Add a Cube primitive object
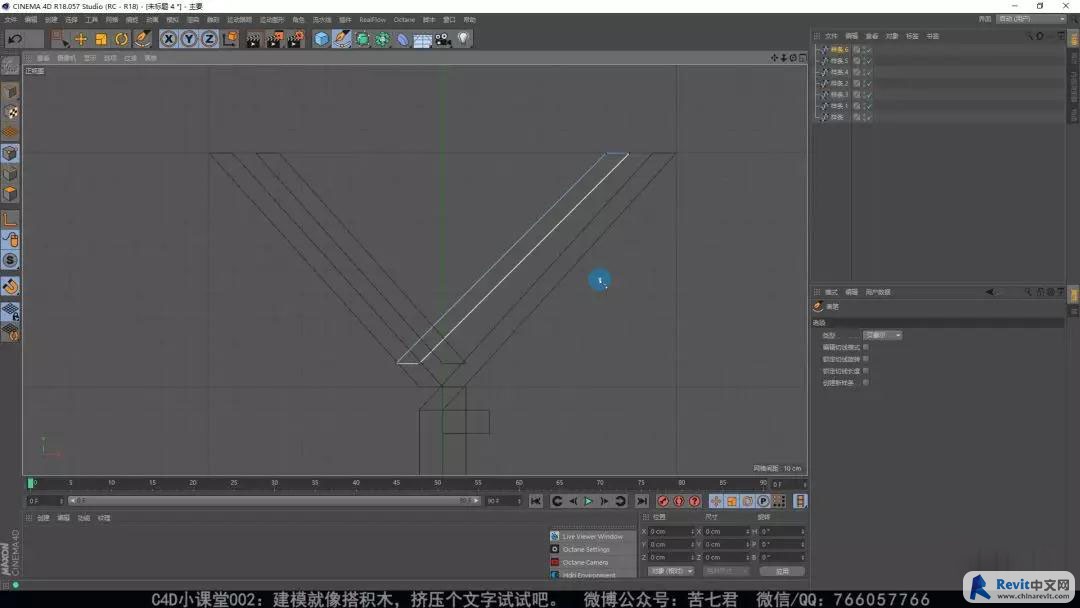This screenshot has width=1080, height=608. (321, 39)
